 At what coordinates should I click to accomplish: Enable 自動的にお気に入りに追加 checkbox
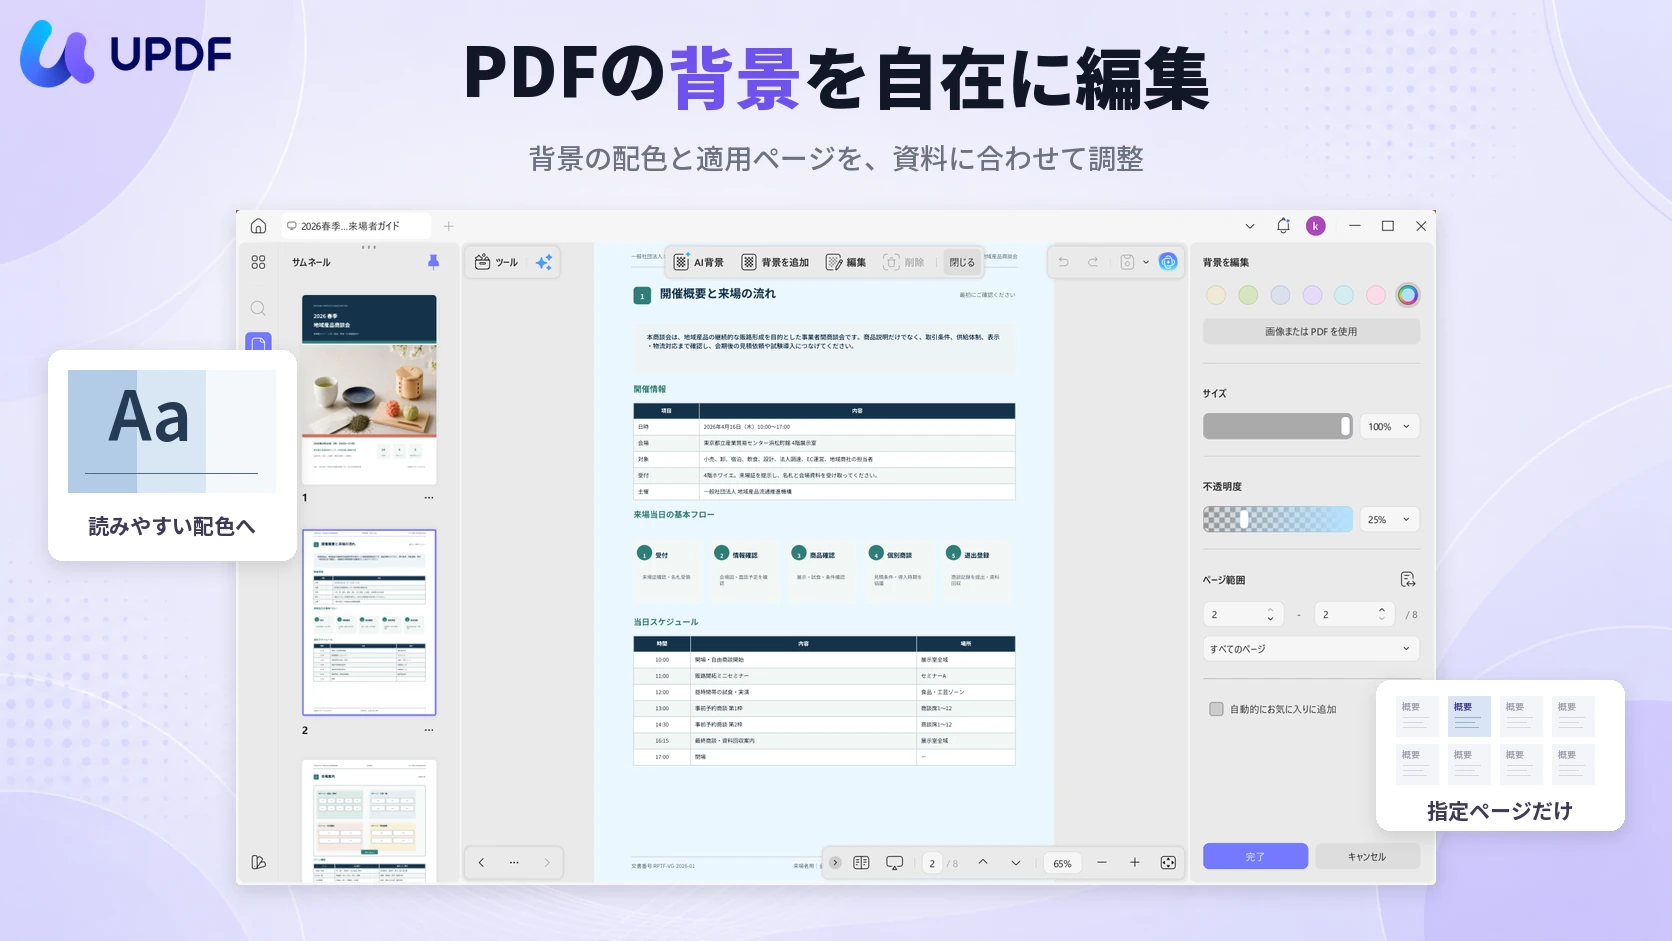tap(1216, 709)
